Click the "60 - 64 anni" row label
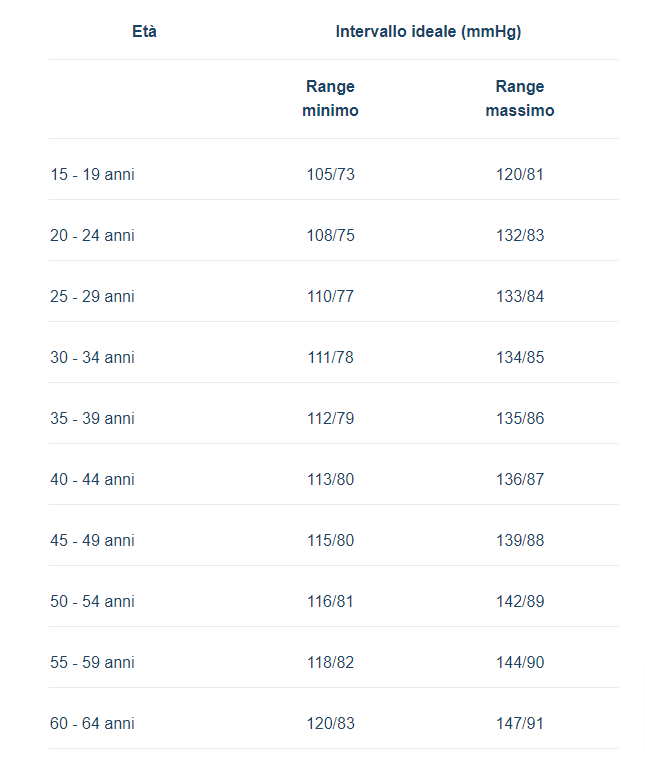 pyautogui.click(x=92, y=724)
